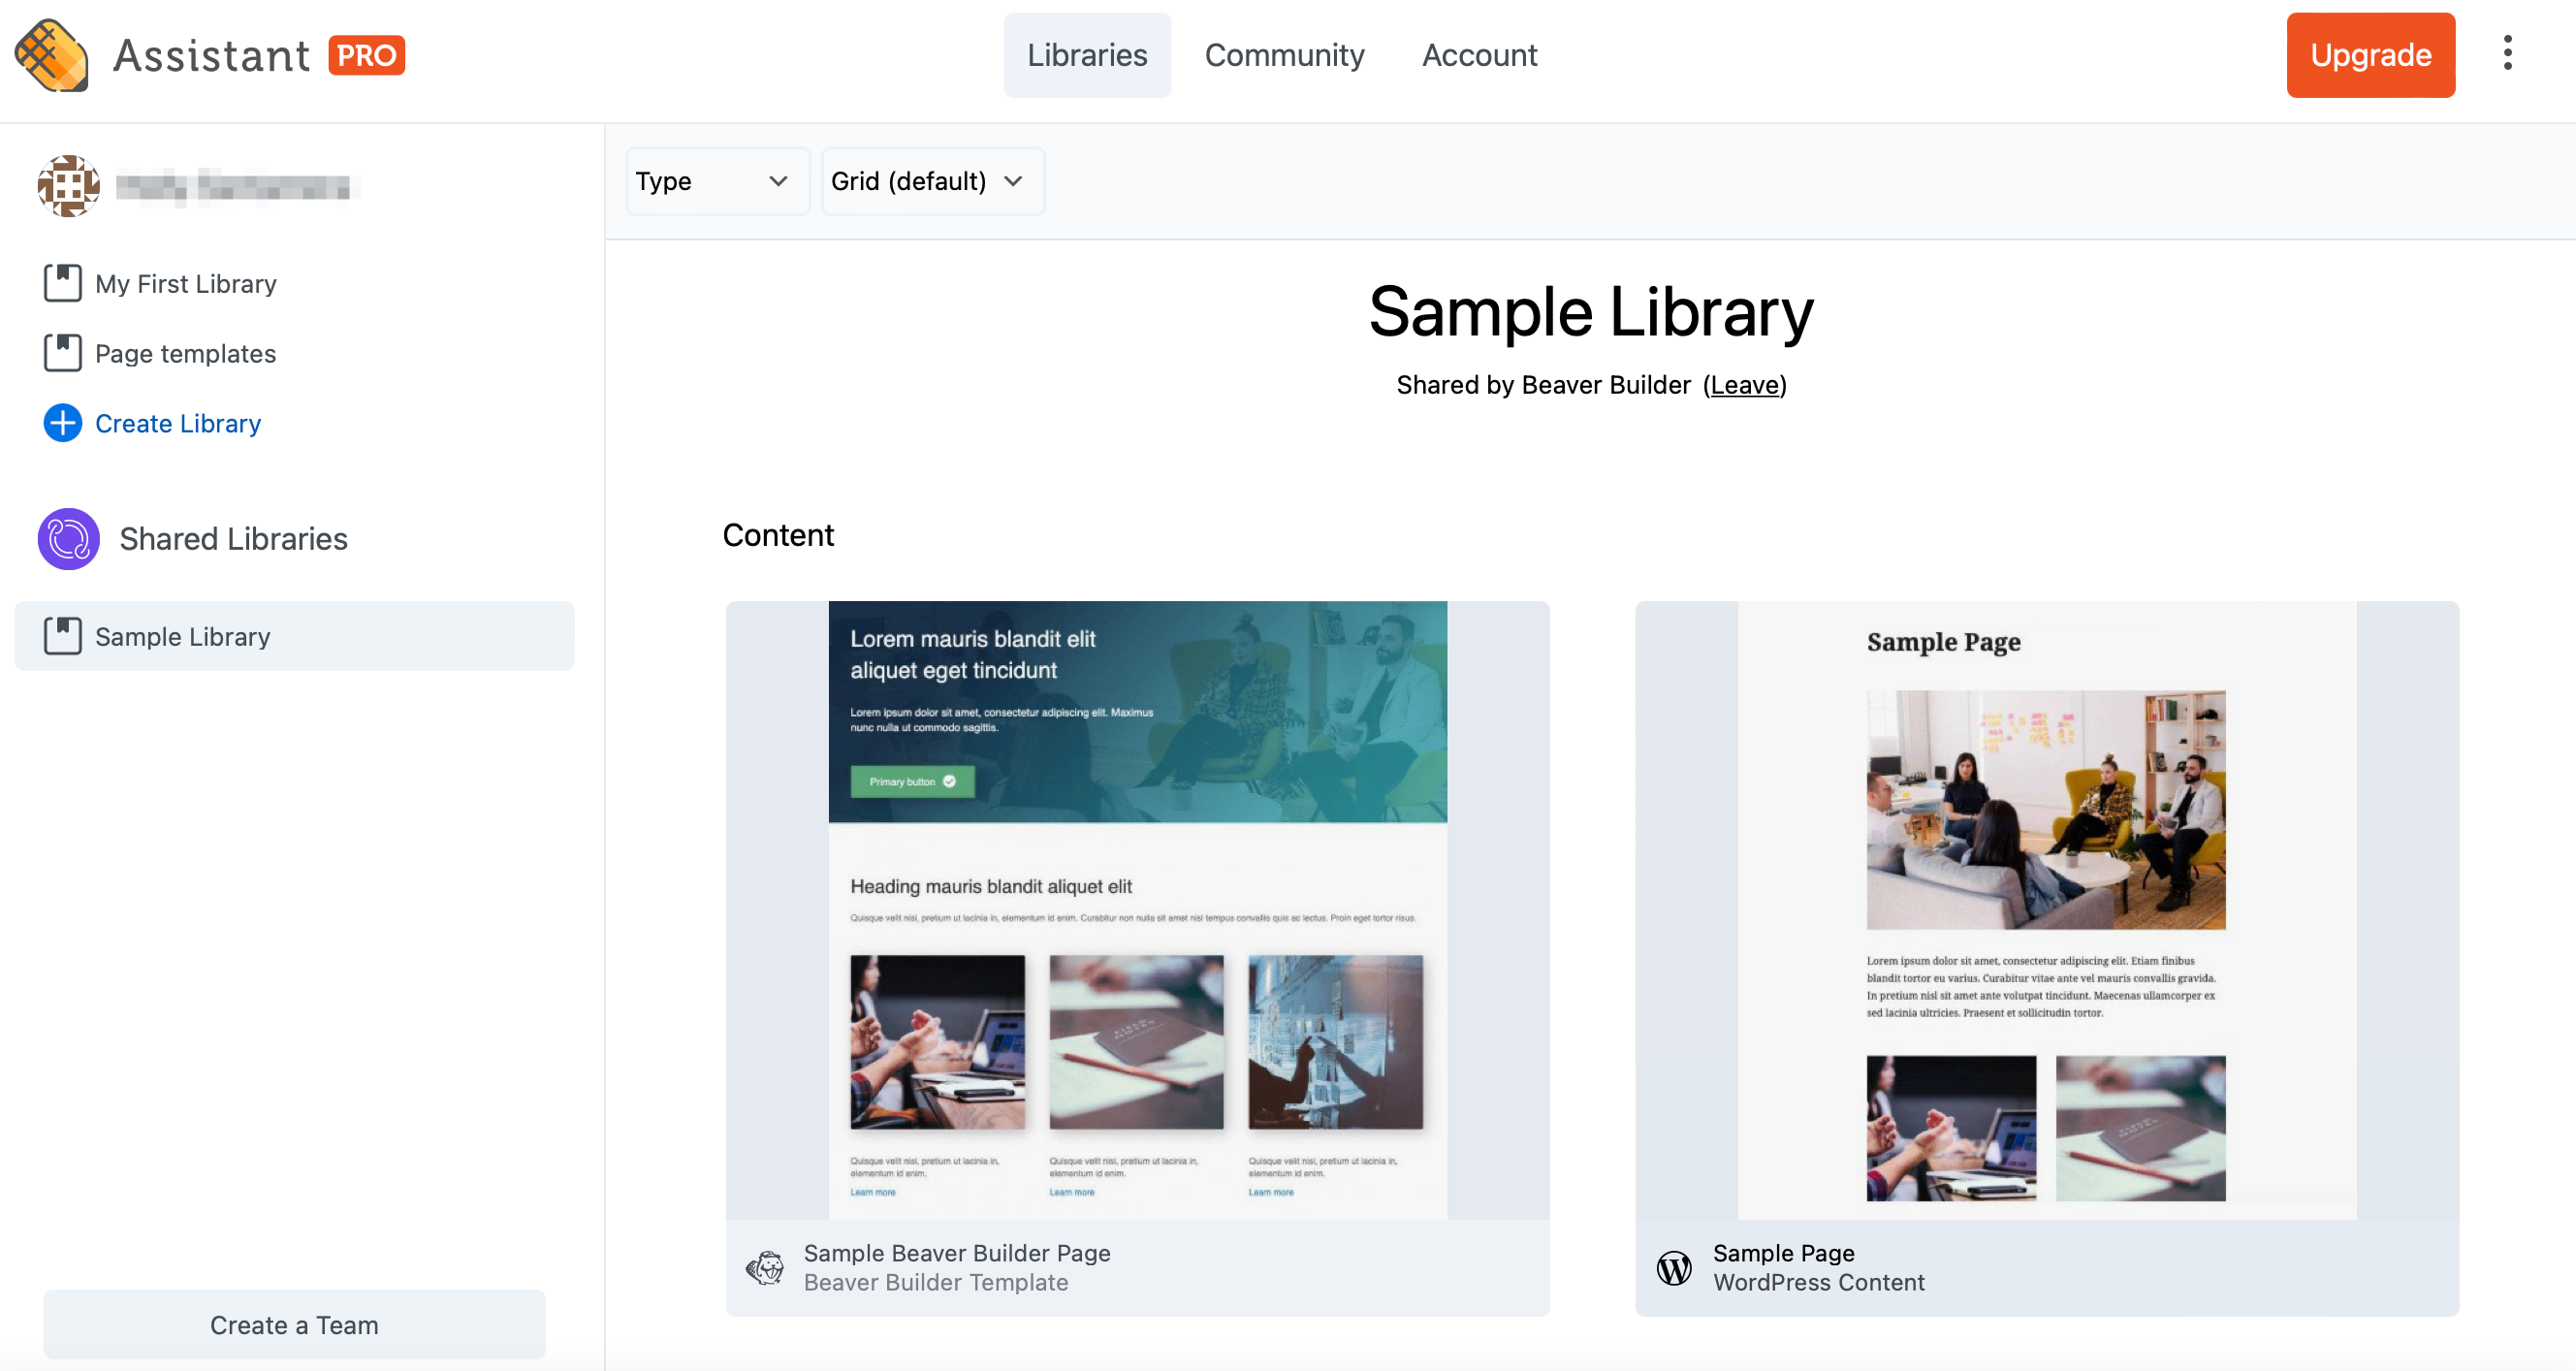Image resolution: width=2576 pixels, height=1371 pixels.
Task: Click the My First Library bookmark icon
Action: click(62, 283)
